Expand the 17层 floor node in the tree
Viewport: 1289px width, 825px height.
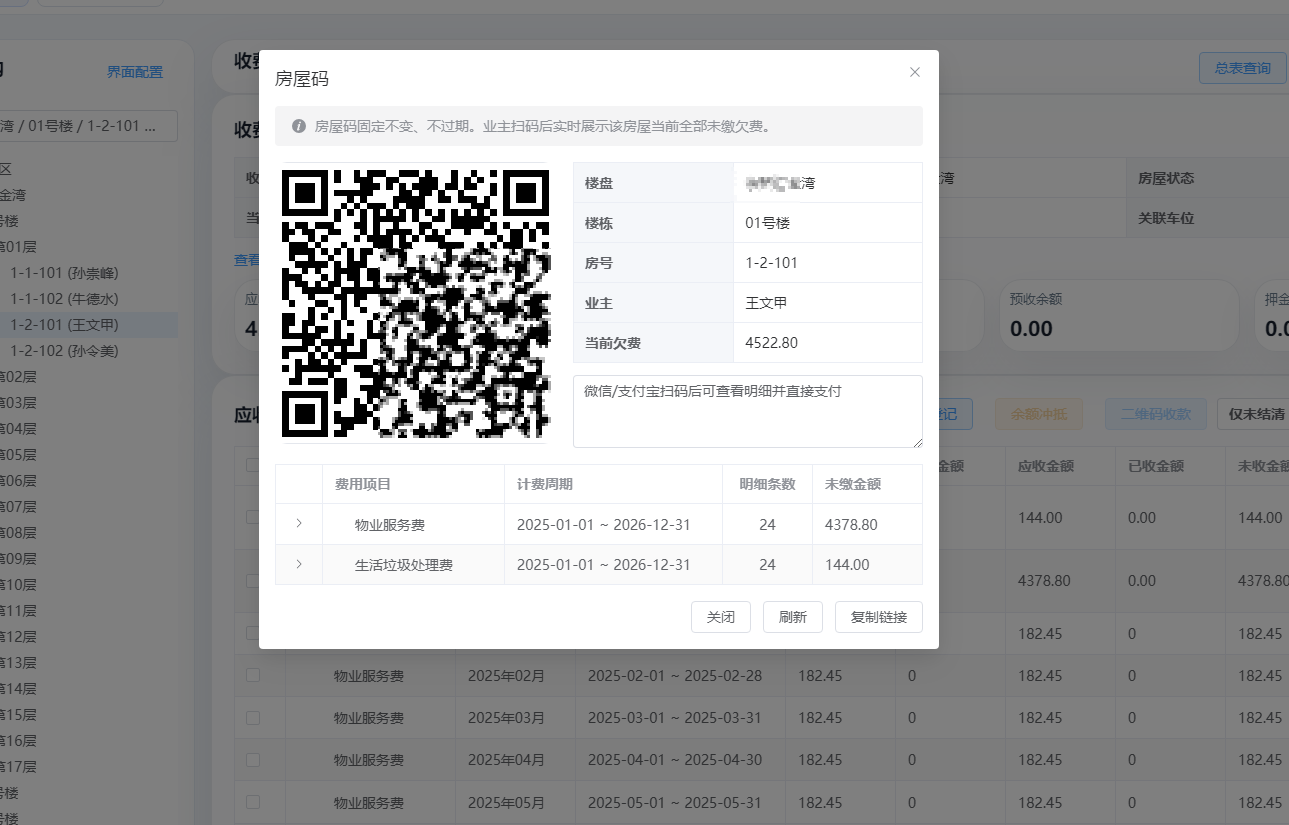pos(18,767)
